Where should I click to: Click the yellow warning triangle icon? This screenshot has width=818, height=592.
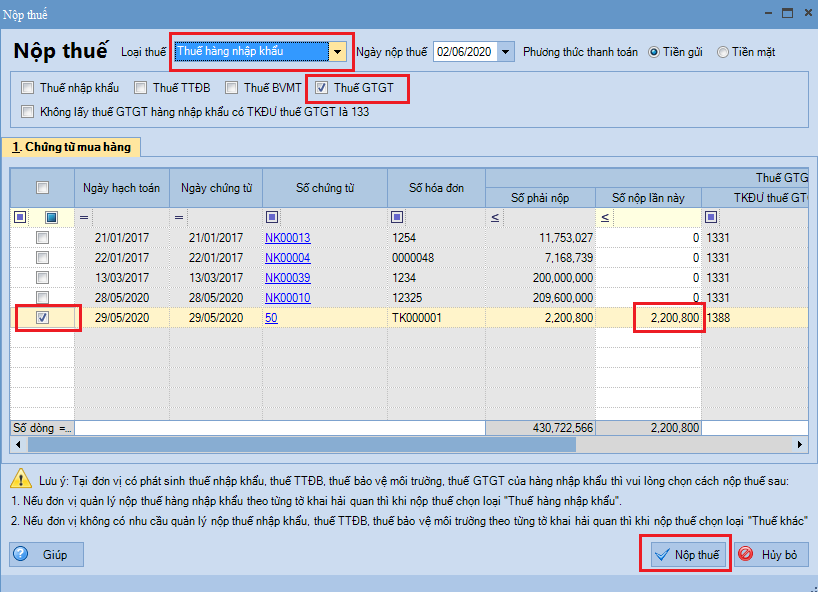coord(21,478)
